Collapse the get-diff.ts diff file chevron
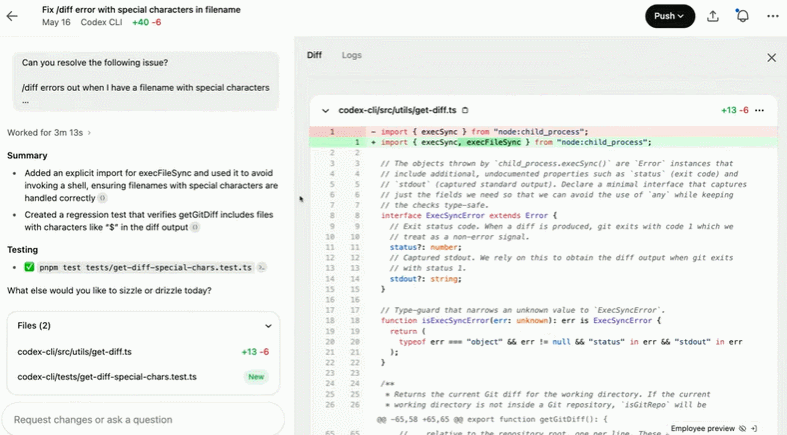Image resolution: width=787 pixels, height=435 pixels. [x=325, y=110]
